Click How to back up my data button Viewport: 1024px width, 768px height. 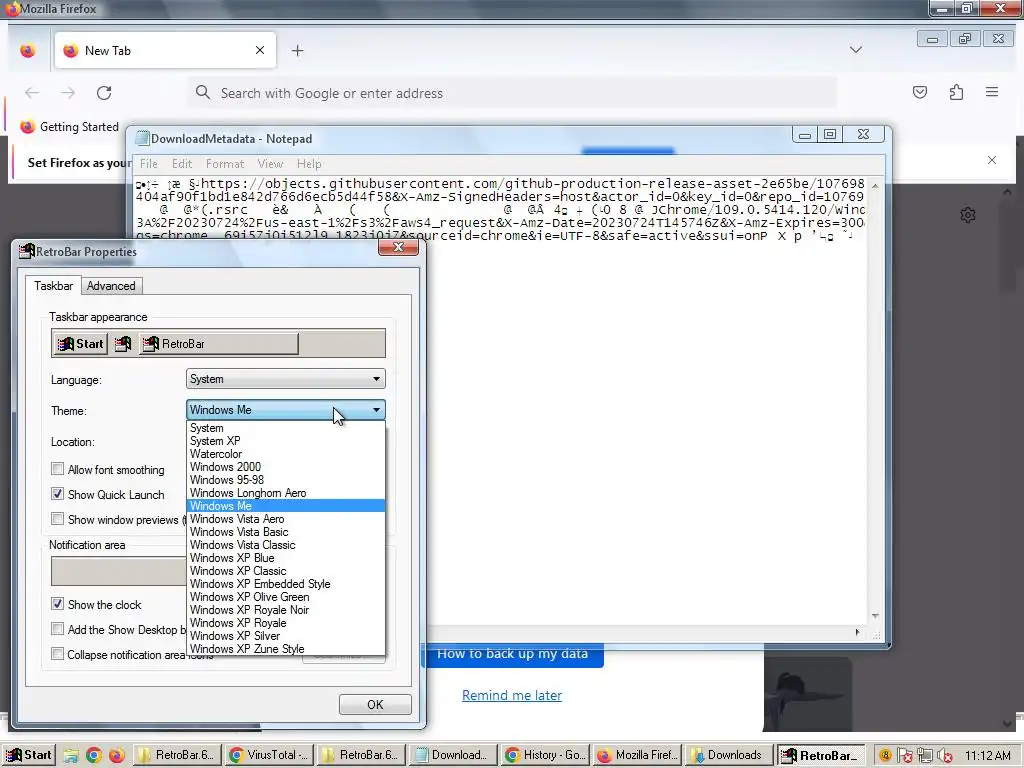(x=513, y=654)
